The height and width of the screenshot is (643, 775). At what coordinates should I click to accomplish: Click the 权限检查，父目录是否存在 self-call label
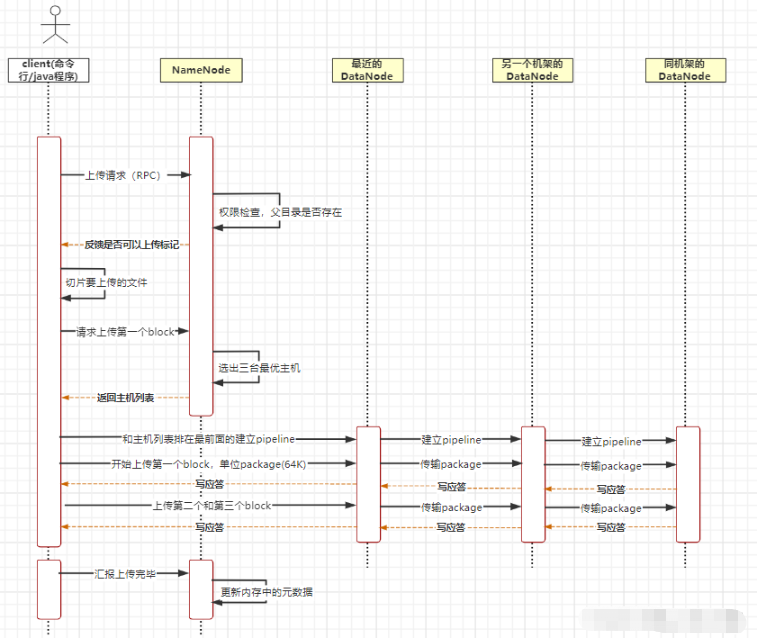pos(280,213)
